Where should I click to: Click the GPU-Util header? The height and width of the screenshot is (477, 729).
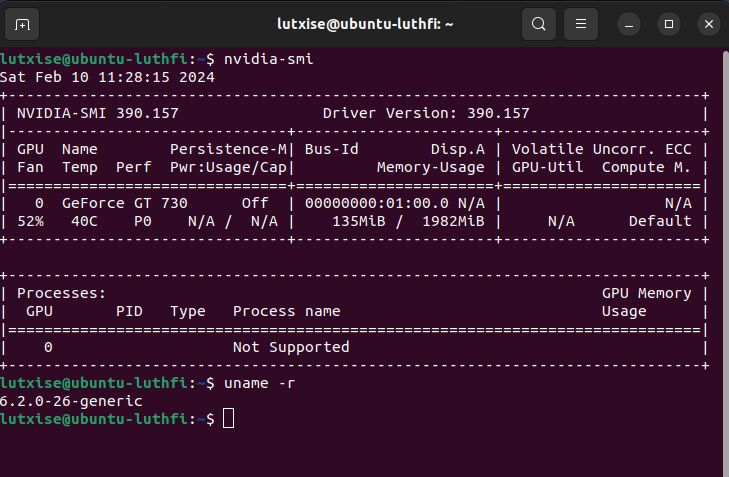pyautogui.click(x=547, y=167)
